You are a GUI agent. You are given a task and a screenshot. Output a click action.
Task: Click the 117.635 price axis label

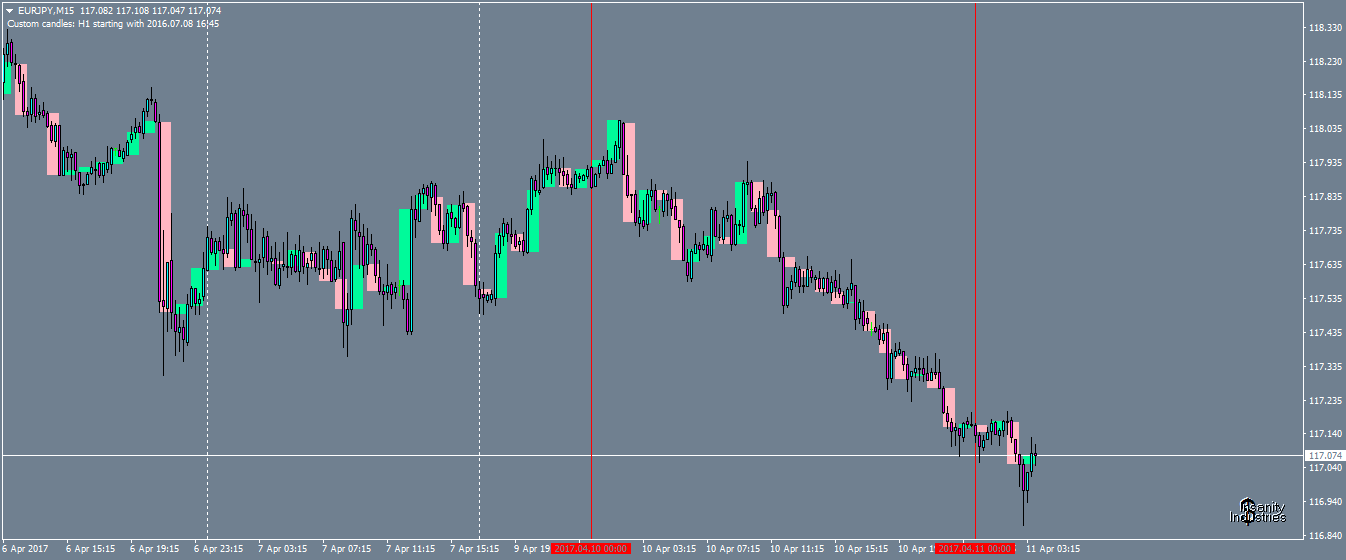[1325, 265]
